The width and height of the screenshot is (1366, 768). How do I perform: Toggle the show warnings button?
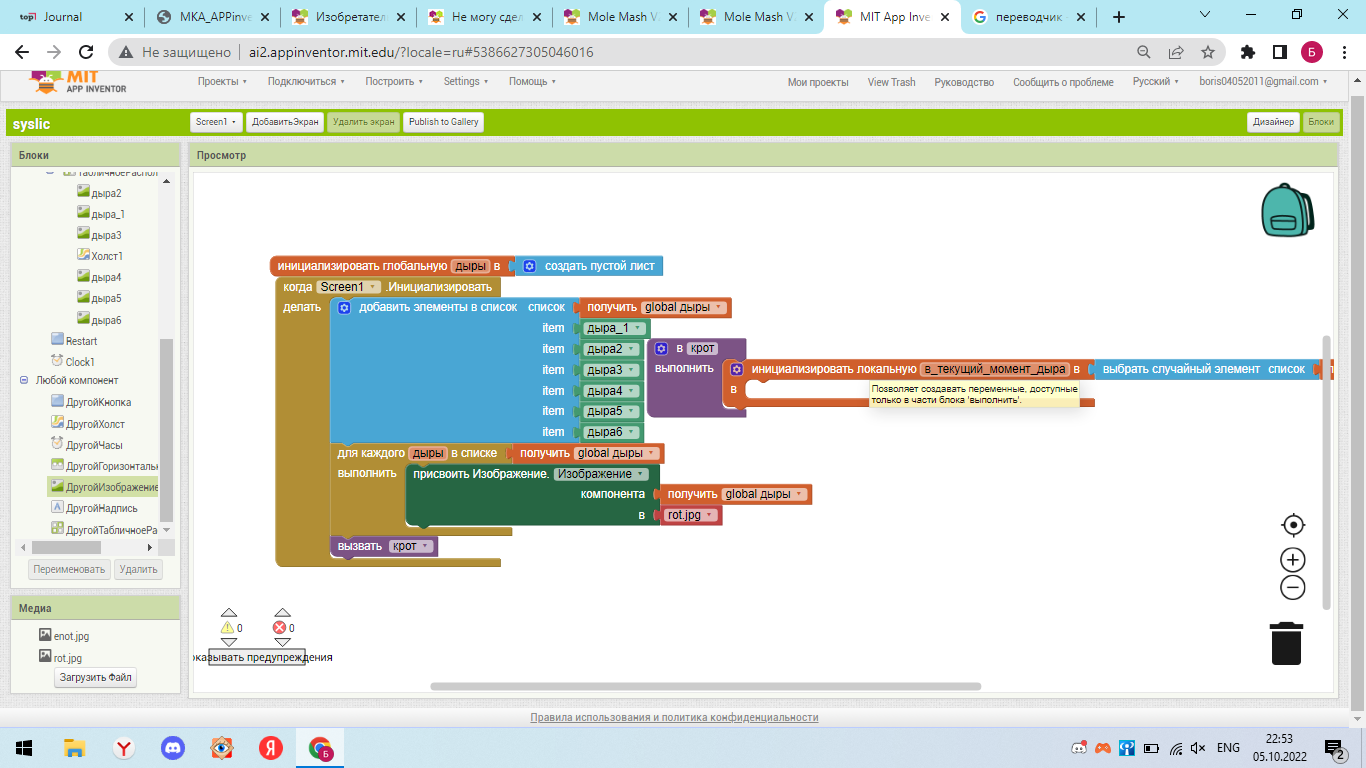tap(257, 657)
